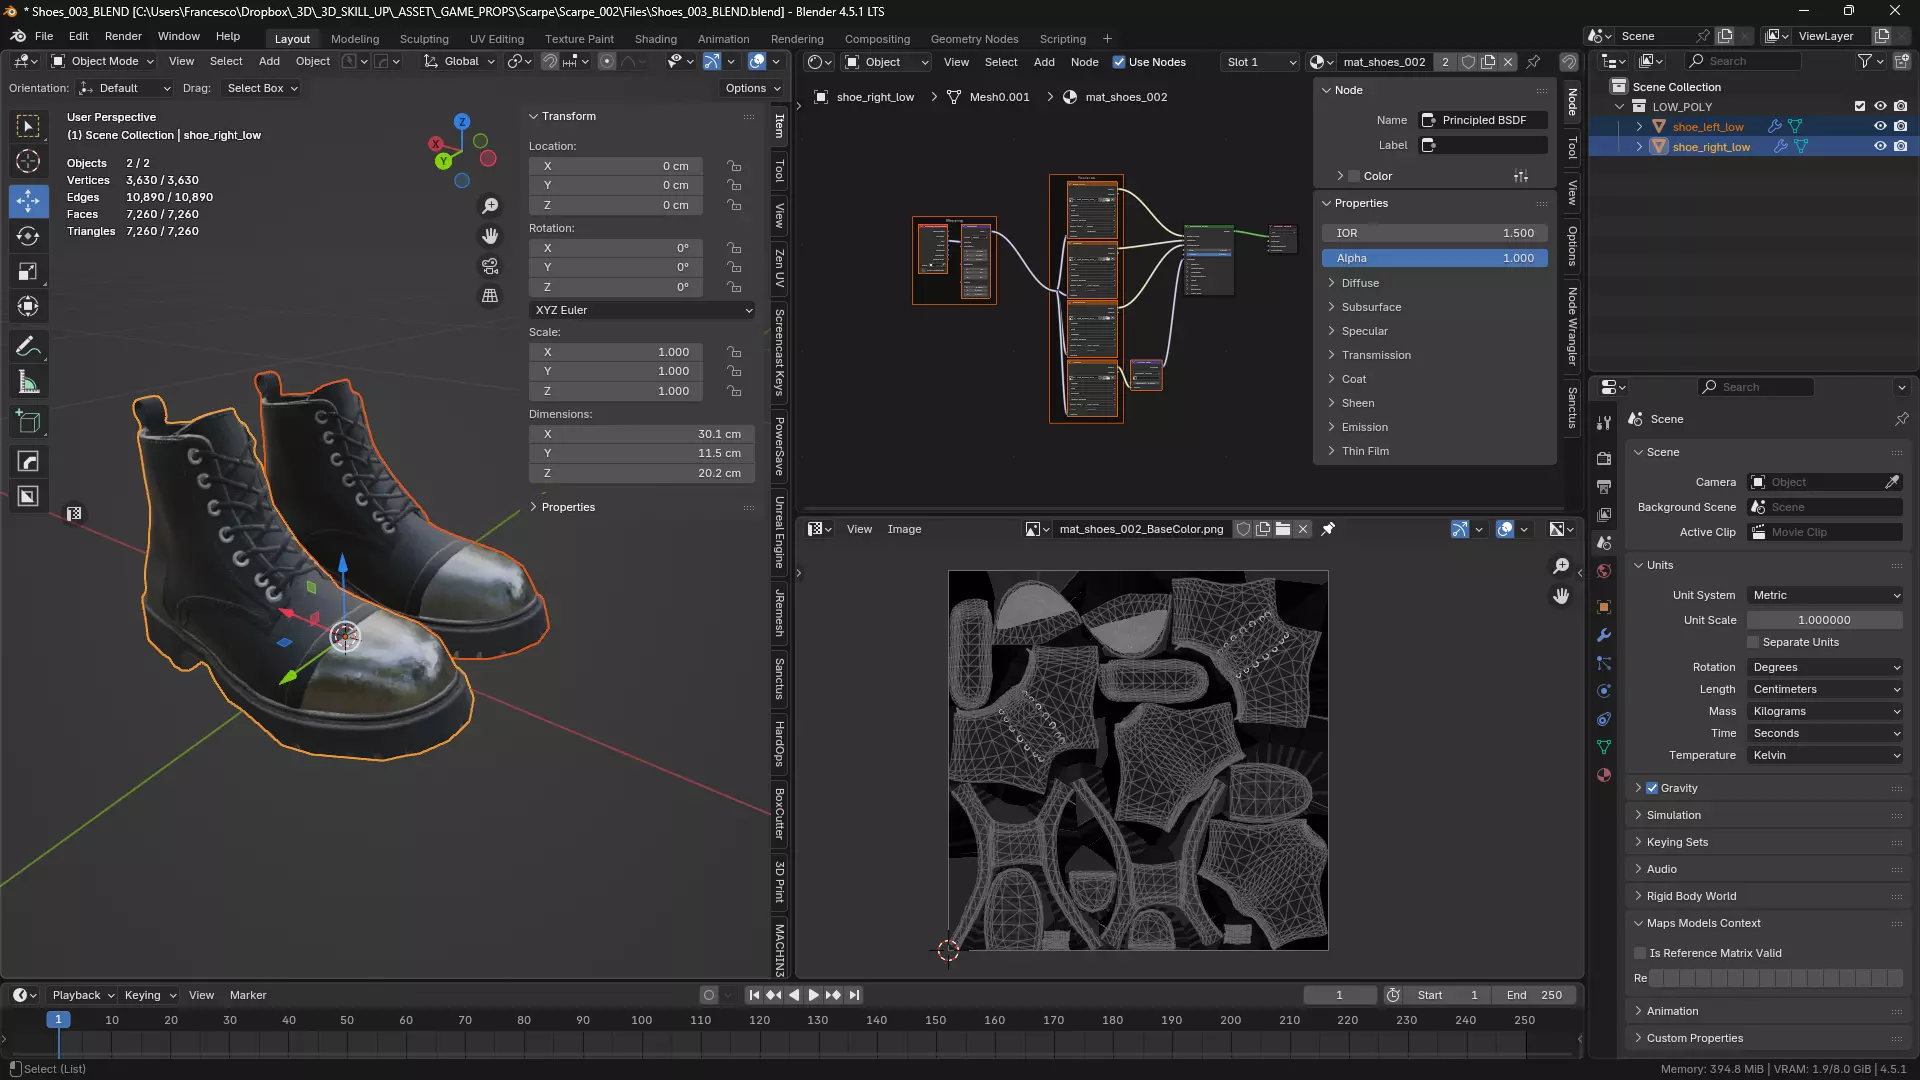Enable Separate Units checkbox
The width and height of the screenshot is (1920, 1080).
tap(1753, 642)
